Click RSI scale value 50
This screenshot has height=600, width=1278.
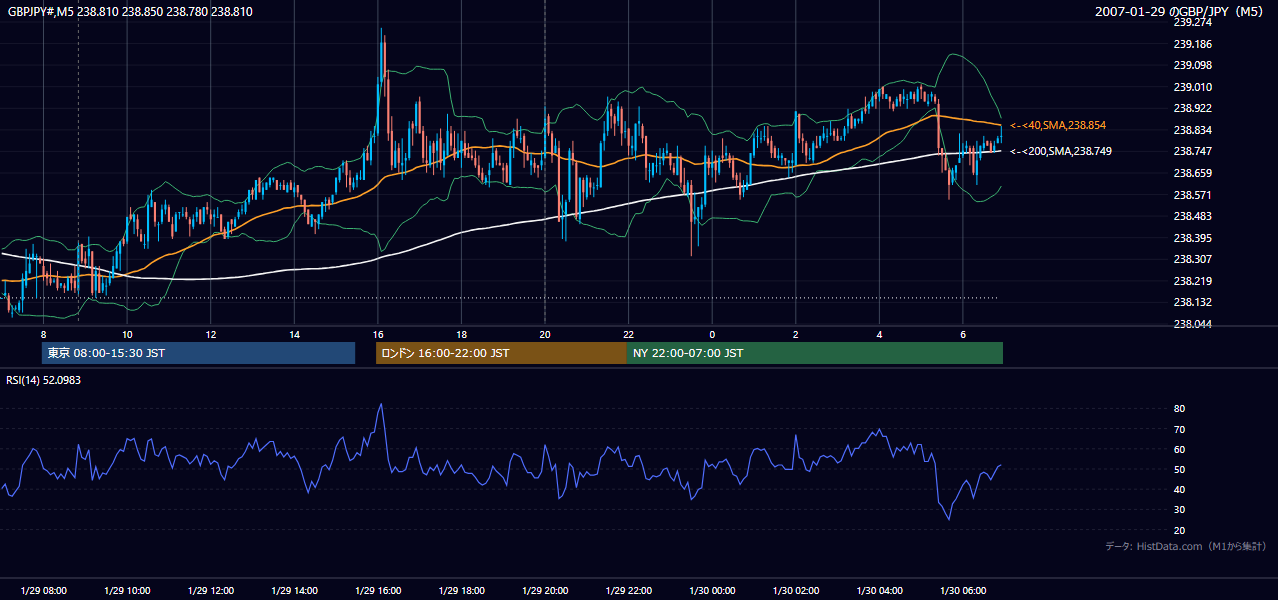click(x=1179, y=469)
